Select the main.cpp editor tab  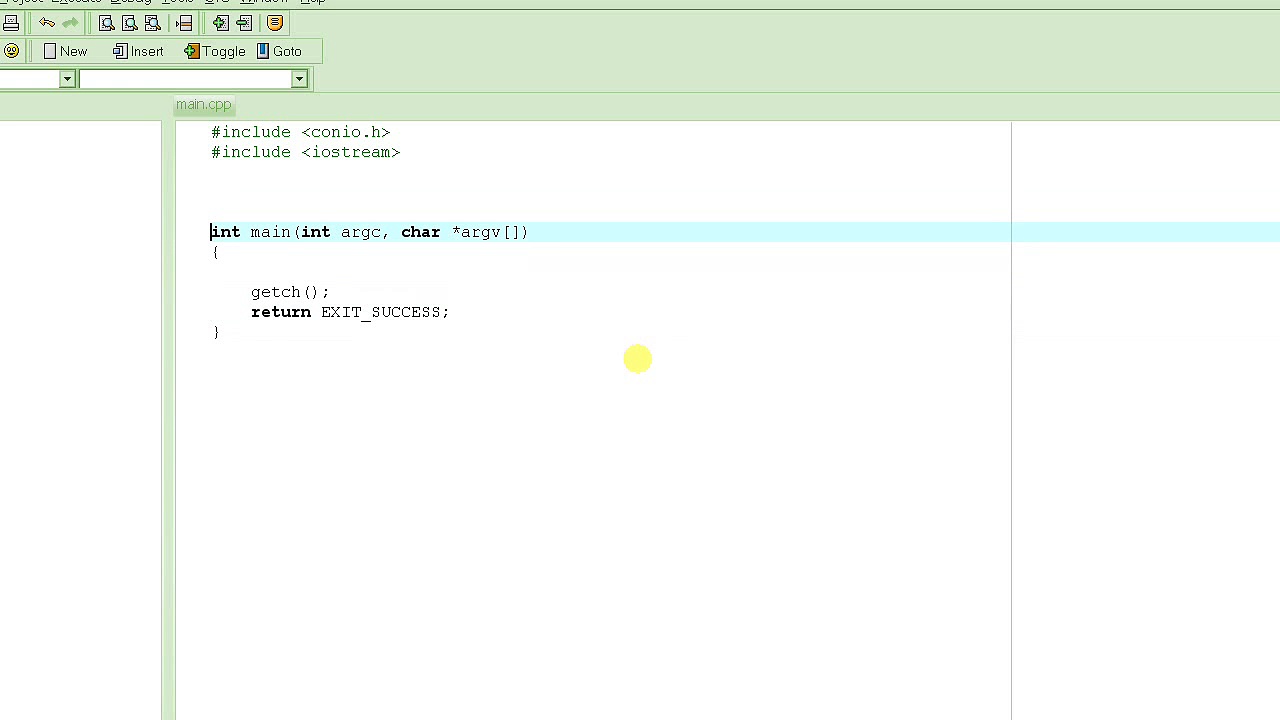(x=204, y=104)
